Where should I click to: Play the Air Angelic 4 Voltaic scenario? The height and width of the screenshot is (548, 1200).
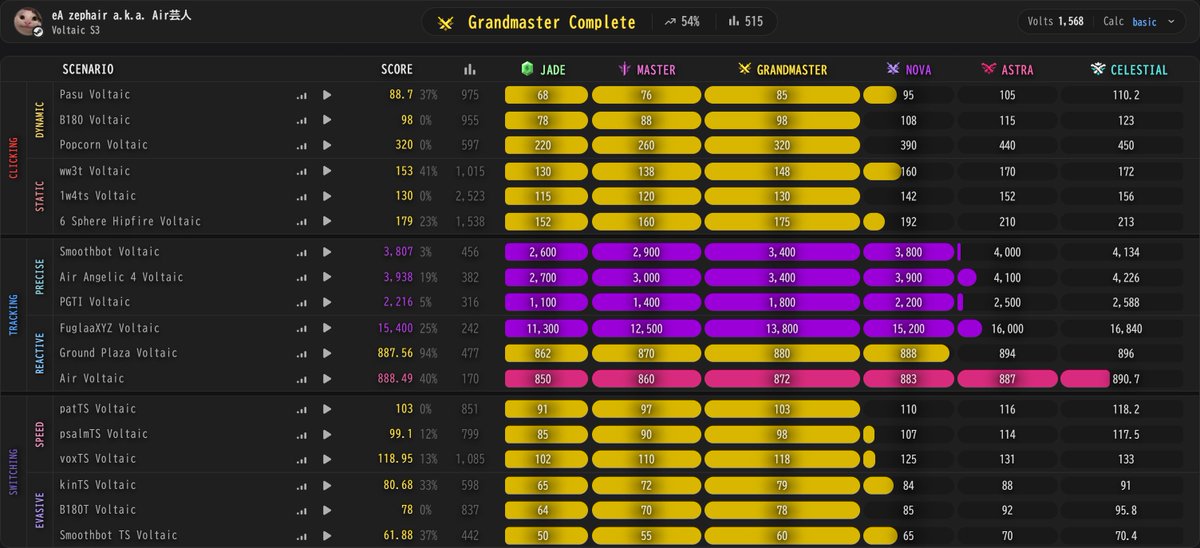326,277
